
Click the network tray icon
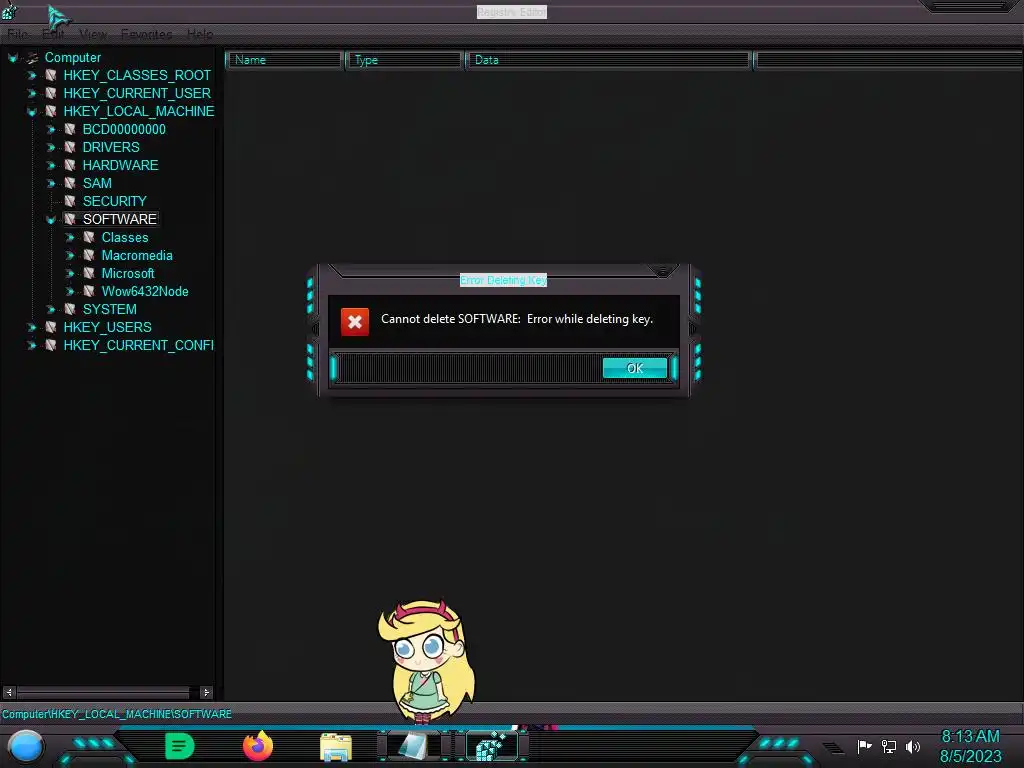(x=889, y=746)
